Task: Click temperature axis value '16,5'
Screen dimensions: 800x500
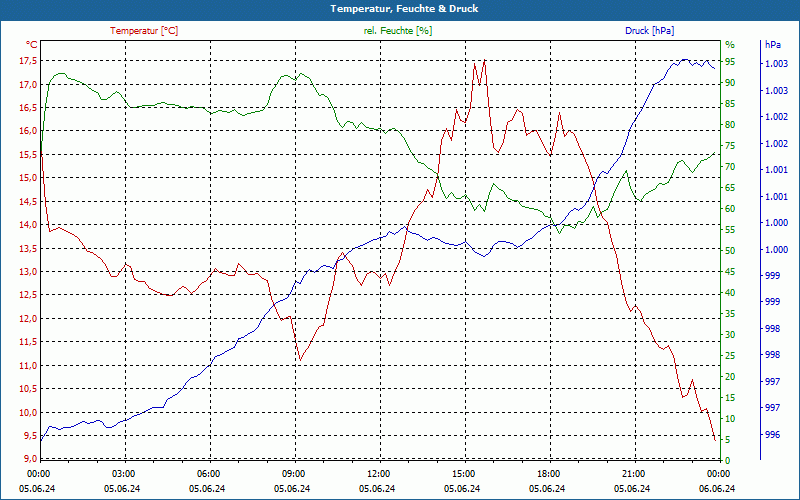Action: (28, 108)
